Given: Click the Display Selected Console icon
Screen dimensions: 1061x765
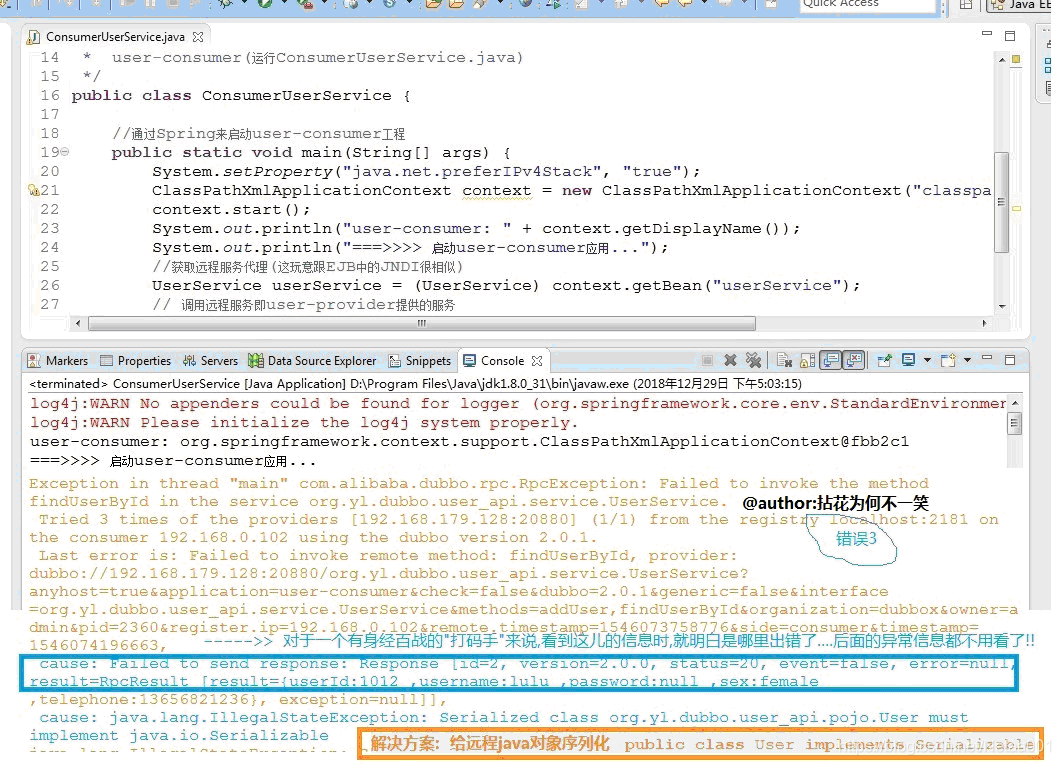Looking at the screenshot, I should pos(908,361).
